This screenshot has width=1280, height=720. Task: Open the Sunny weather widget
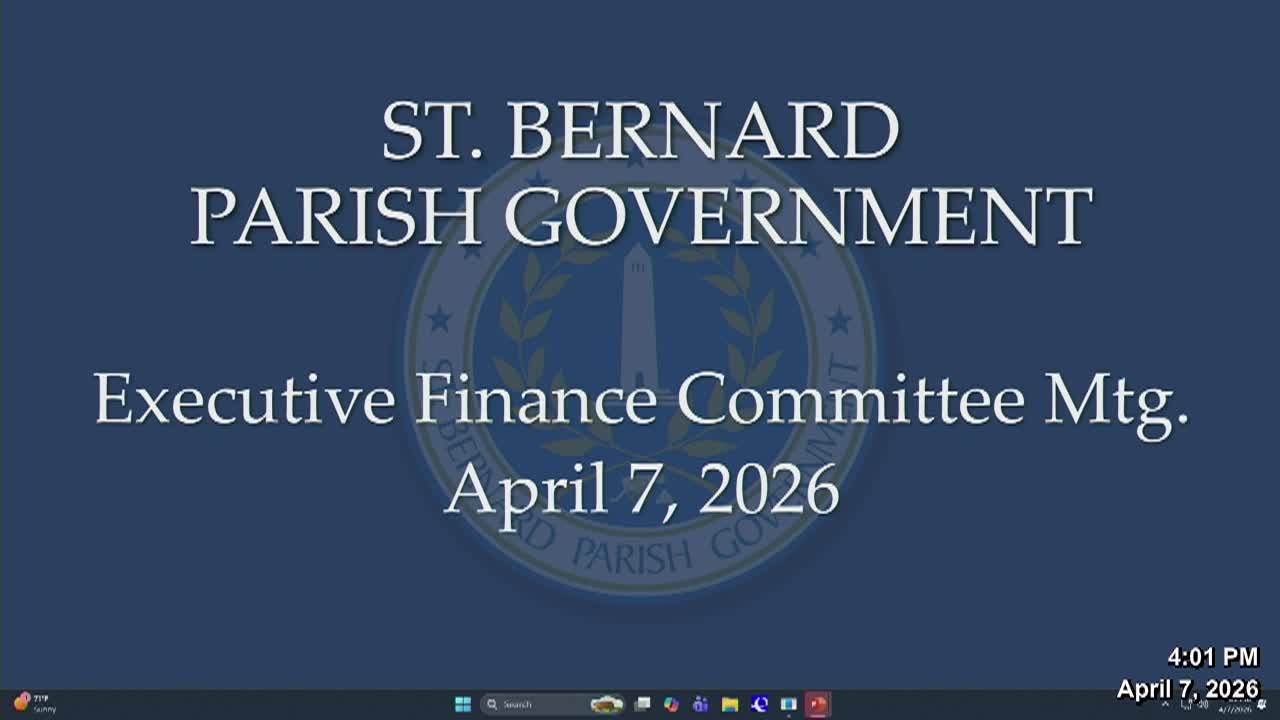35,703
